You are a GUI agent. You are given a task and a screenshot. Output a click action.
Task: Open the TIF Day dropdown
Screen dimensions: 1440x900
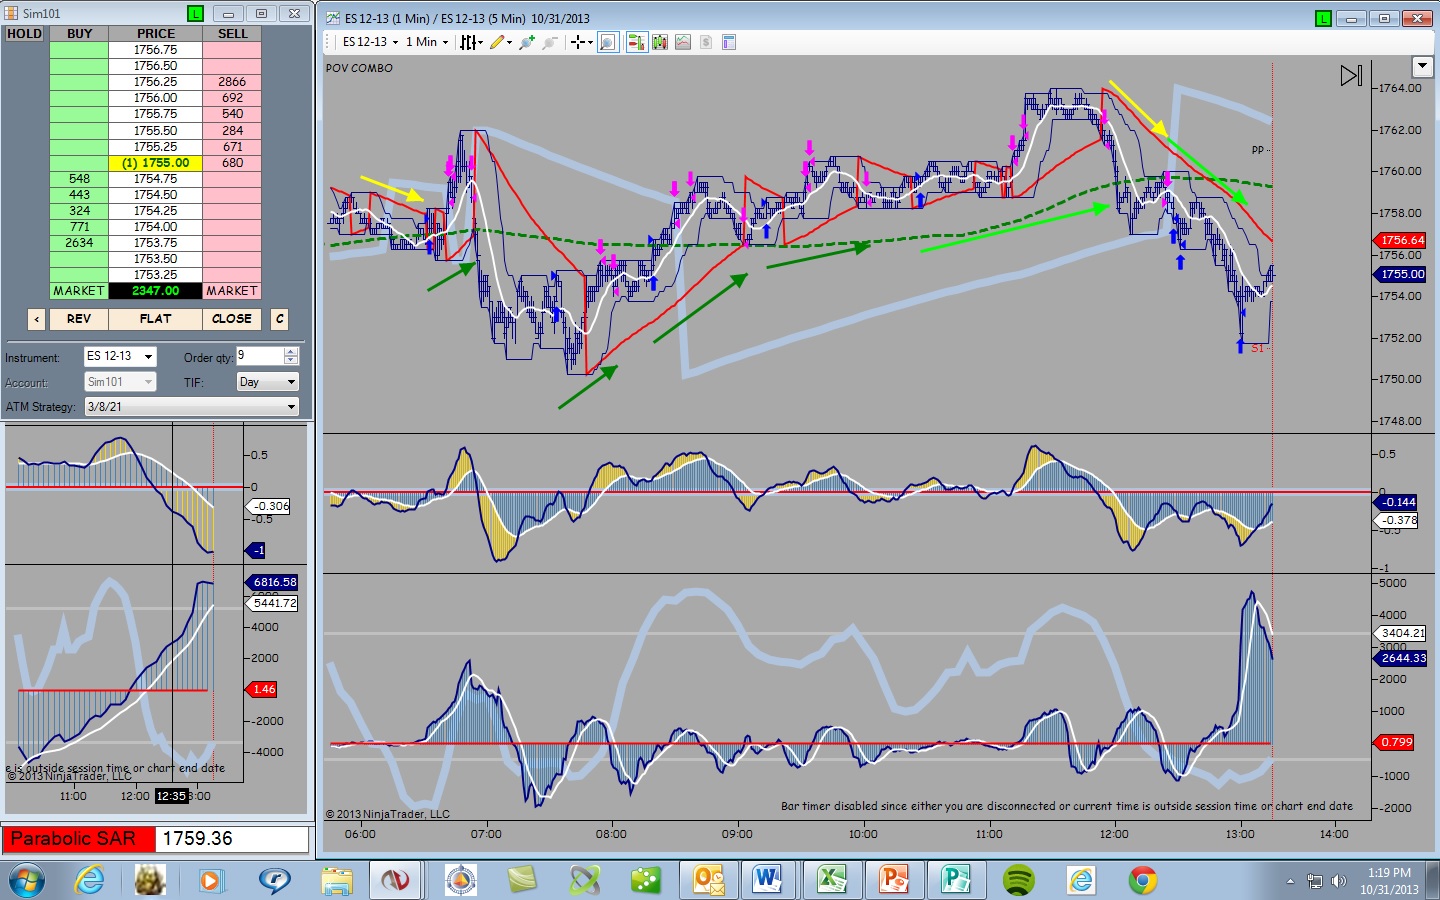pyautogui.click(x=268, y=382)
